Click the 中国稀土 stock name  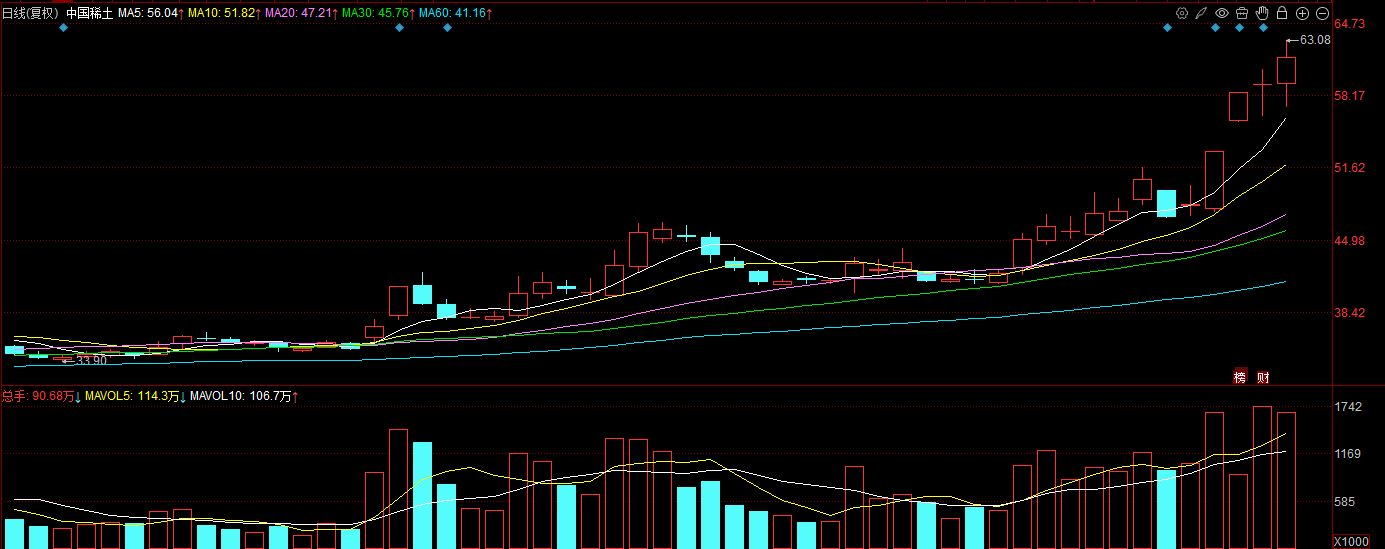click(x=90, y=13)
